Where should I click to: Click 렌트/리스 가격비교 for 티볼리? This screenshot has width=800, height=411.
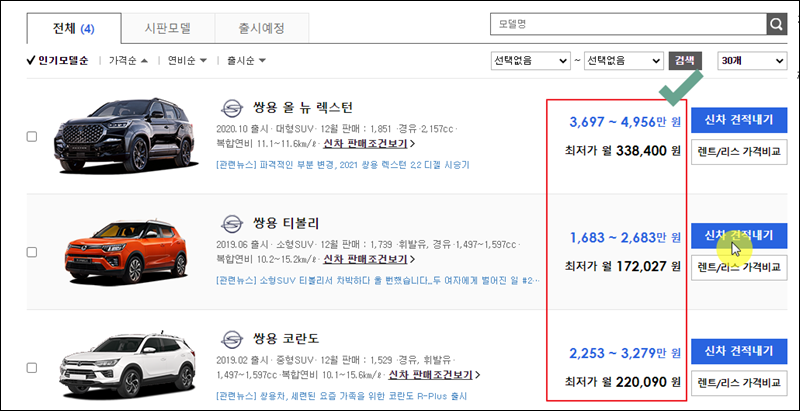click(x=739, y=267)
